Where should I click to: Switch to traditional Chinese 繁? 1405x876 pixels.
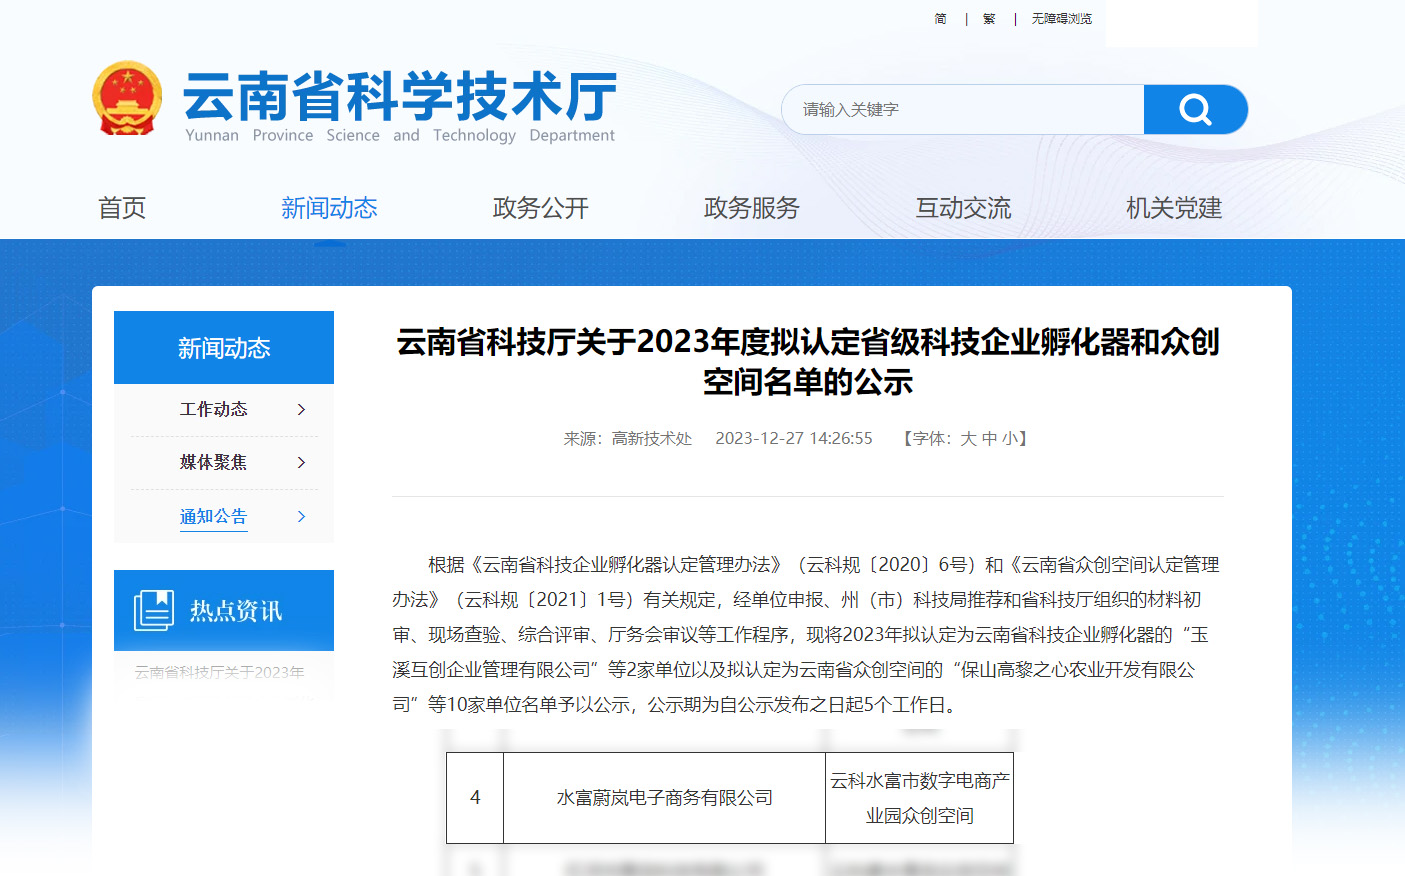point(989,19)
